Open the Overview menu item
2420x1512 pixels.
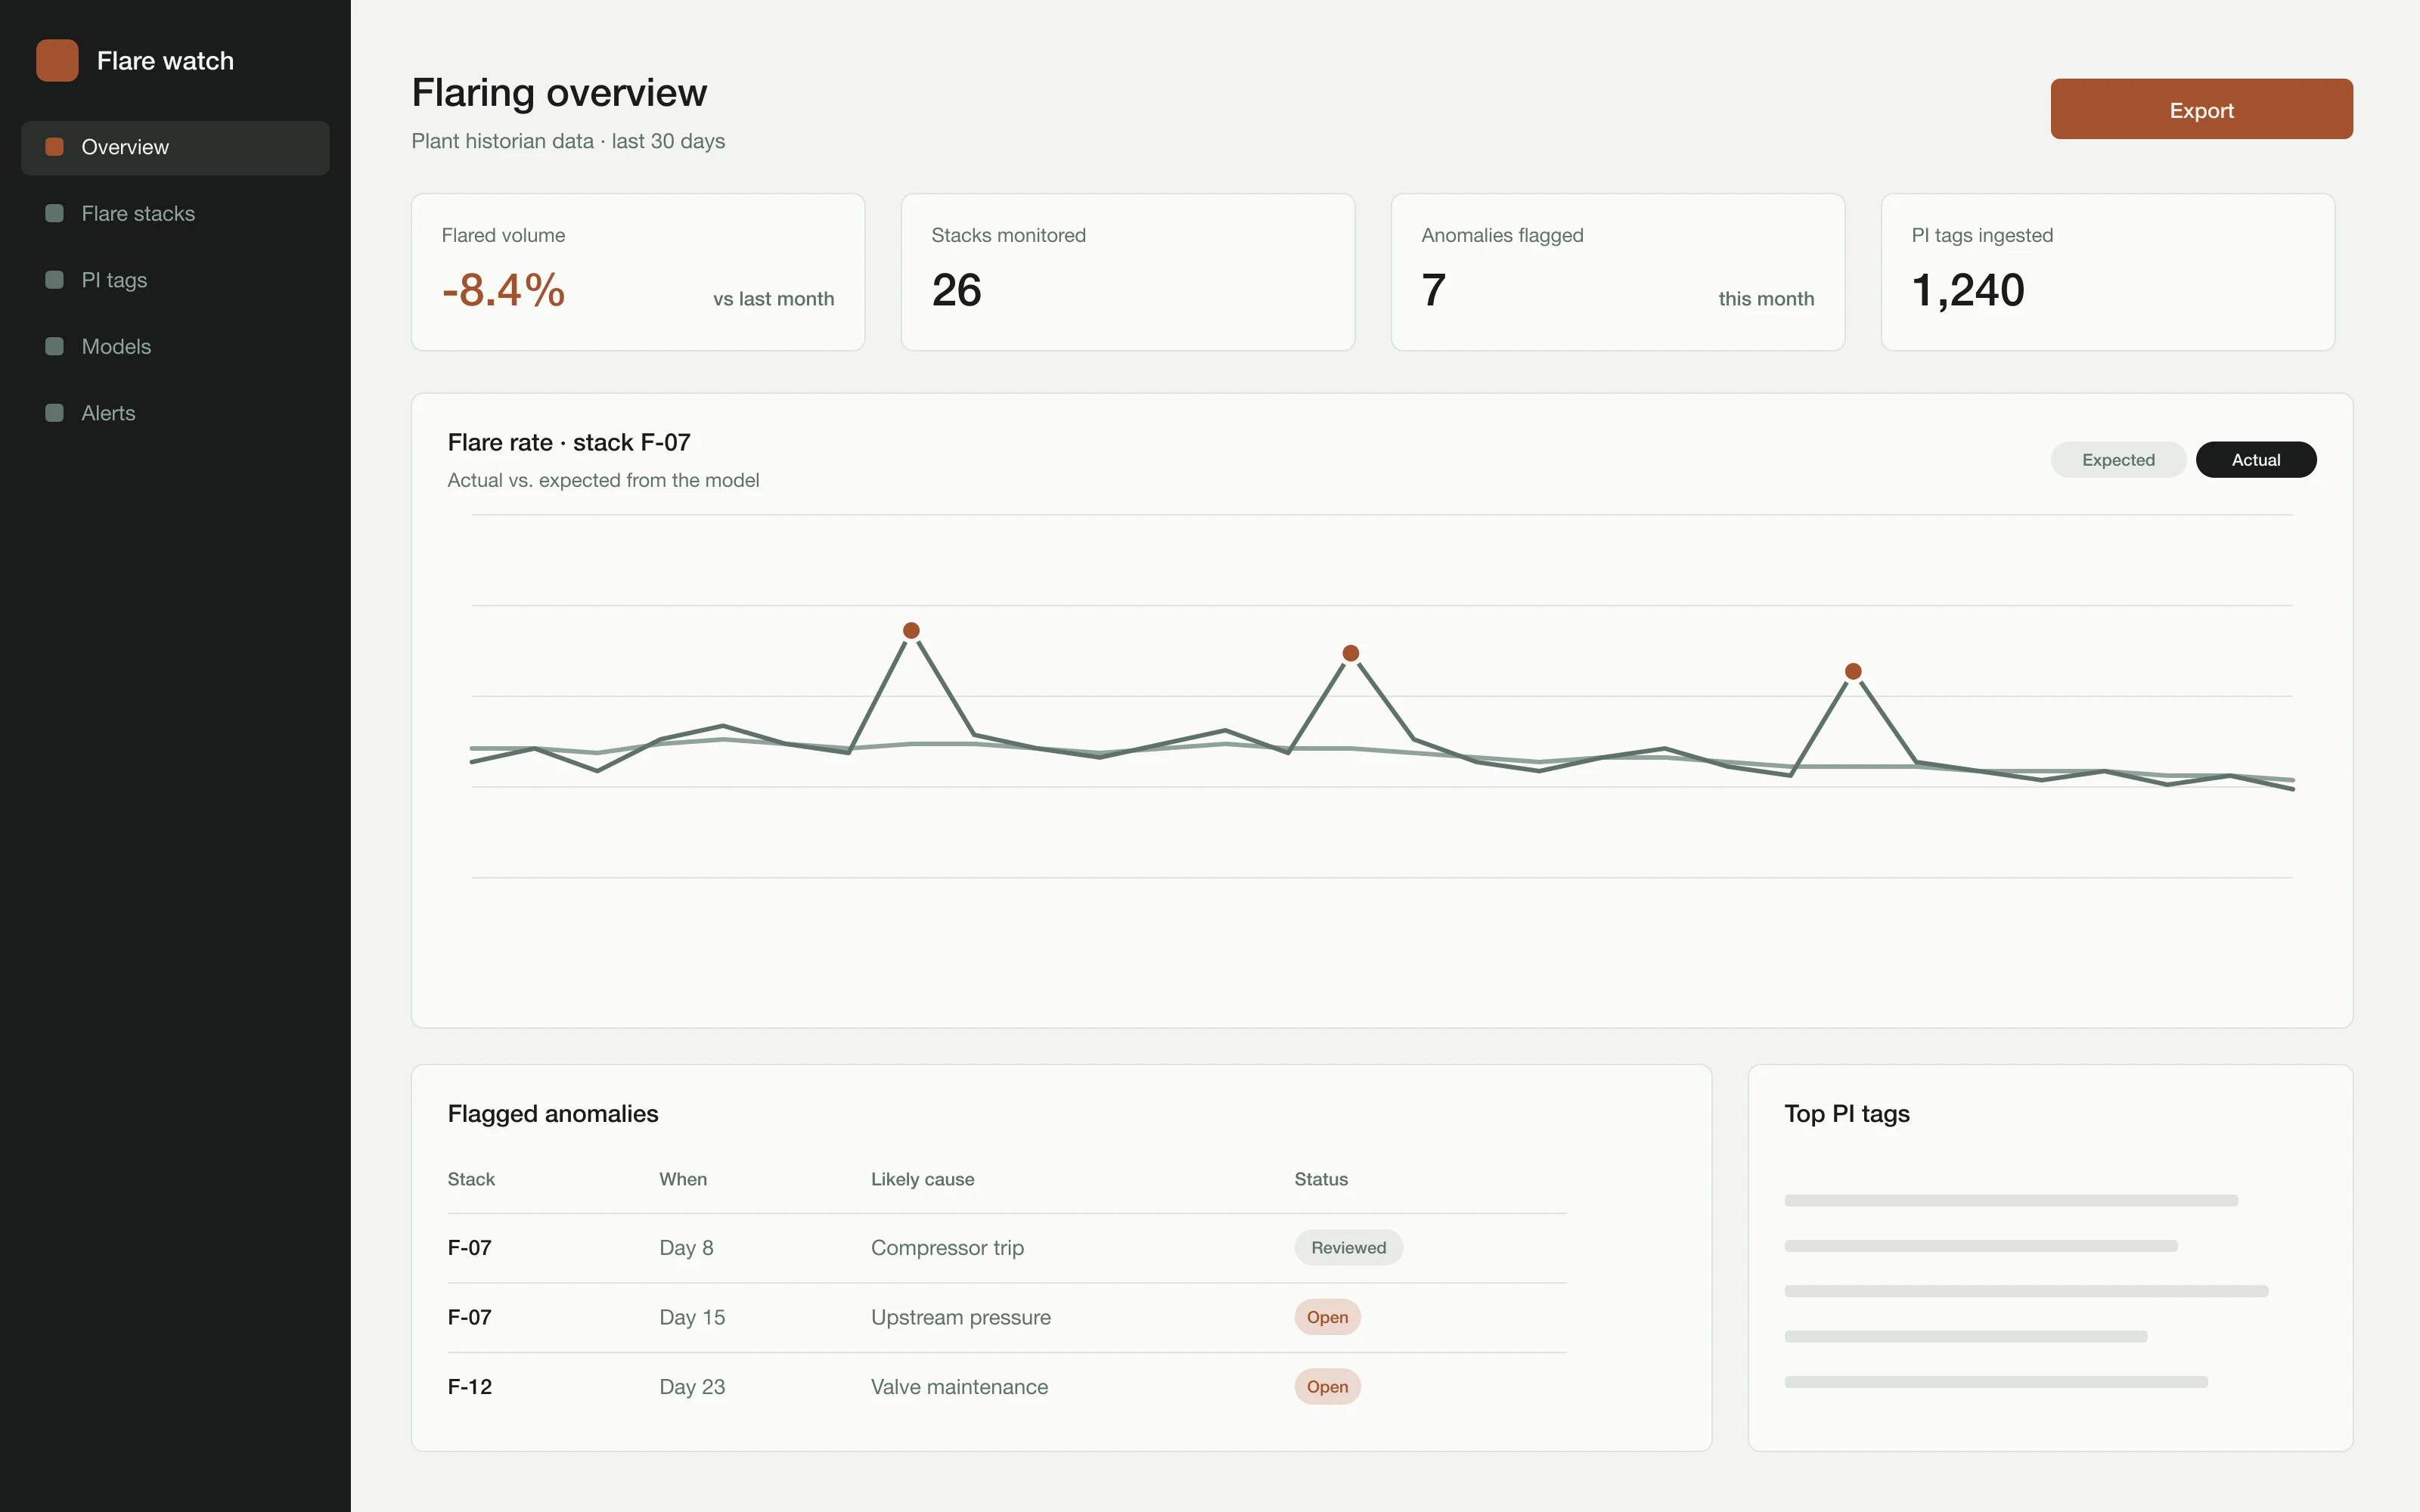175,148
